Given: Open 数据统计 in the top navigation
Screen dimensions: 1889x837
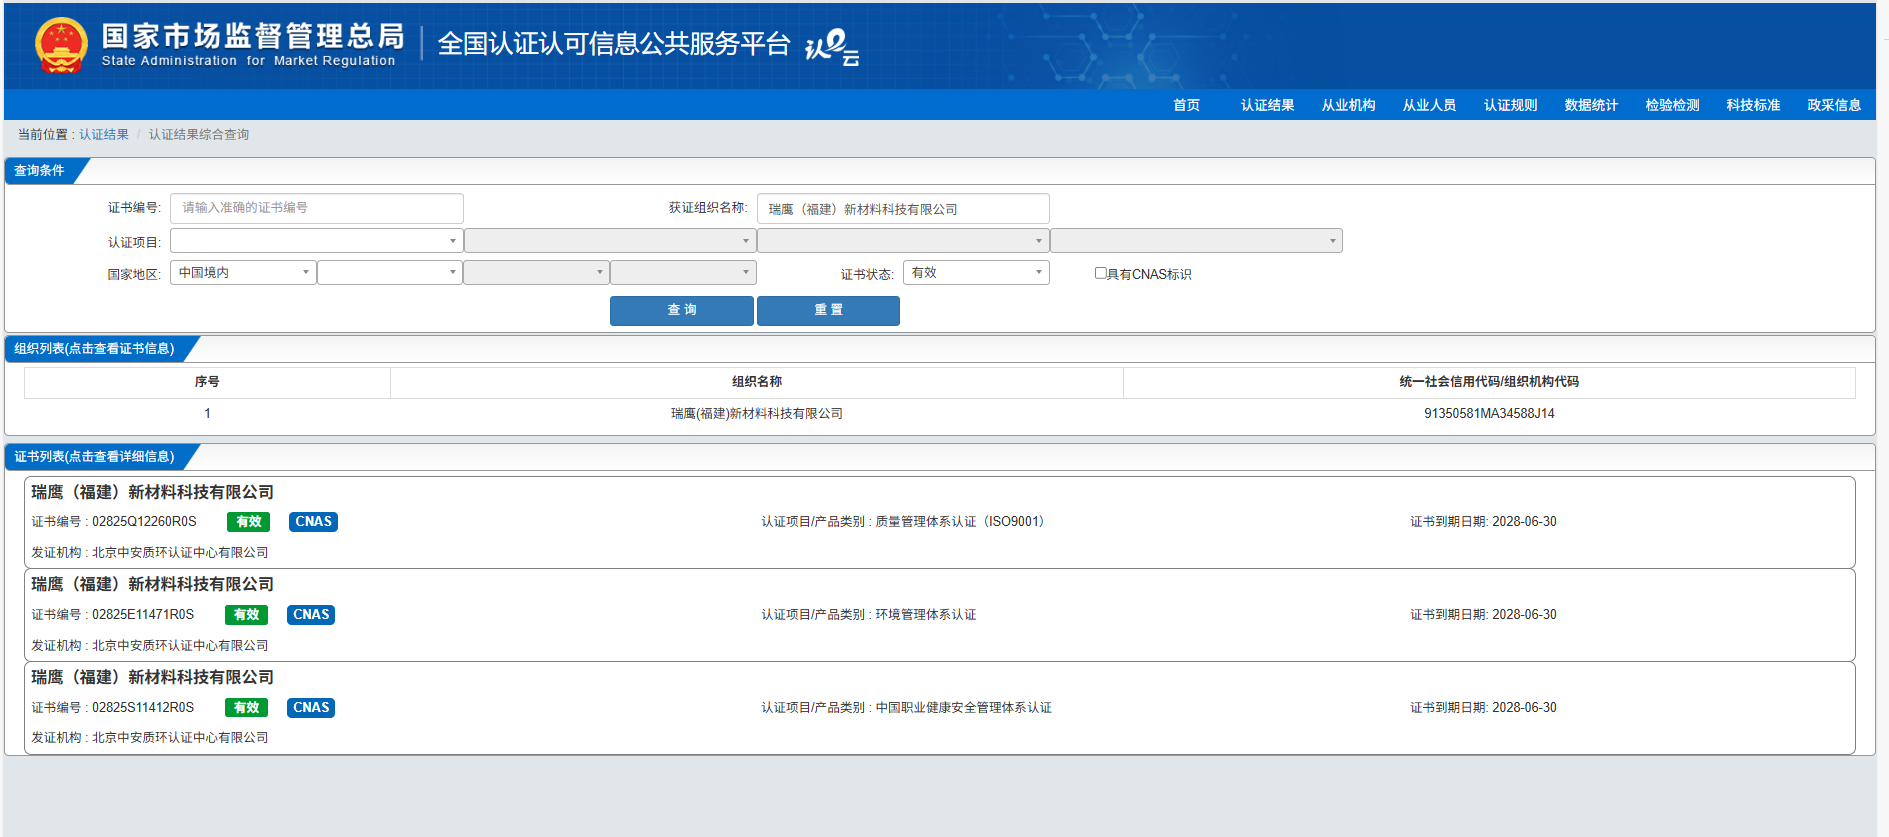Looking at the screenshot, I should pyautogui.click(x=1591, y=105).
